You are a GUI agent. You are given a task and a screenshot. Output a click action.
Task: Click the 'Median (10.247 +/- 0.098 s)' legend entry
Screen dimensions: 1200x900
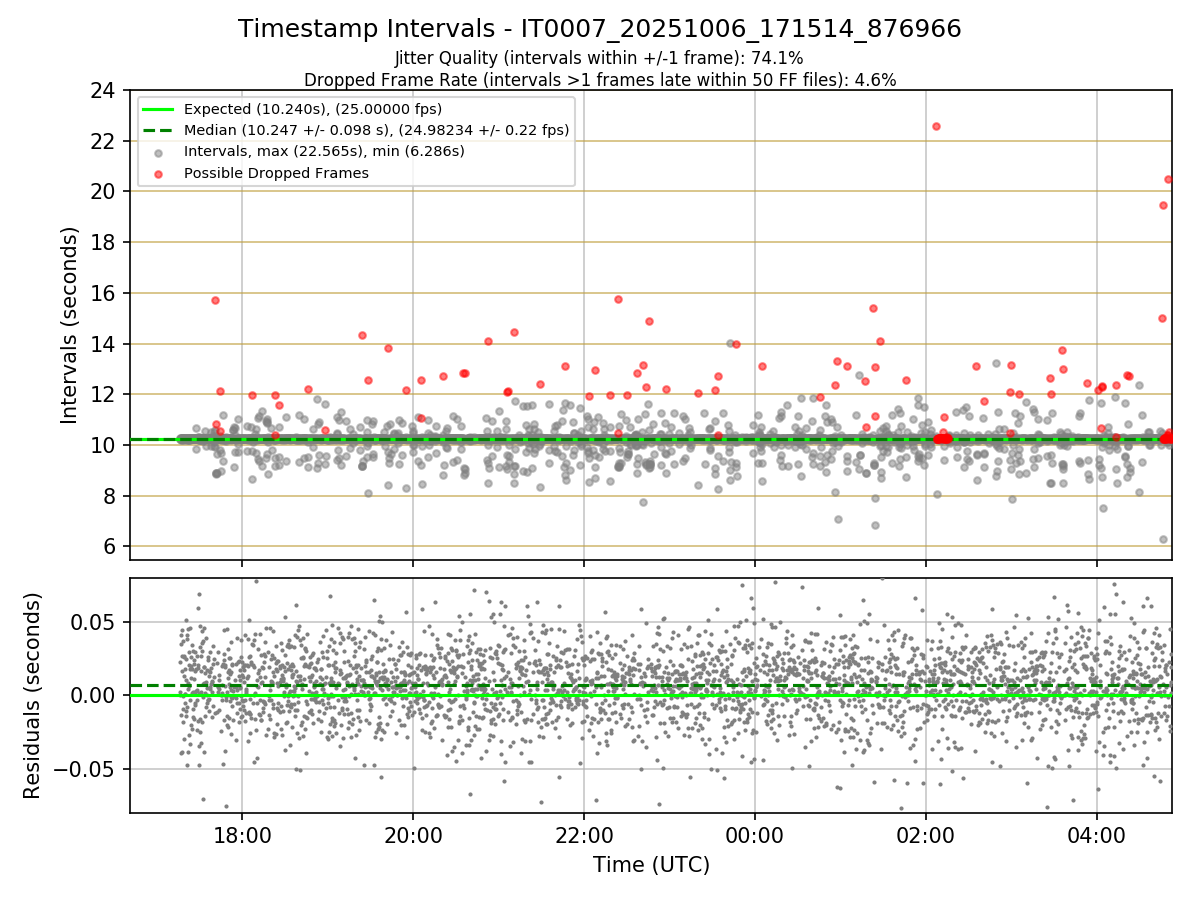(x=377, y=130)
